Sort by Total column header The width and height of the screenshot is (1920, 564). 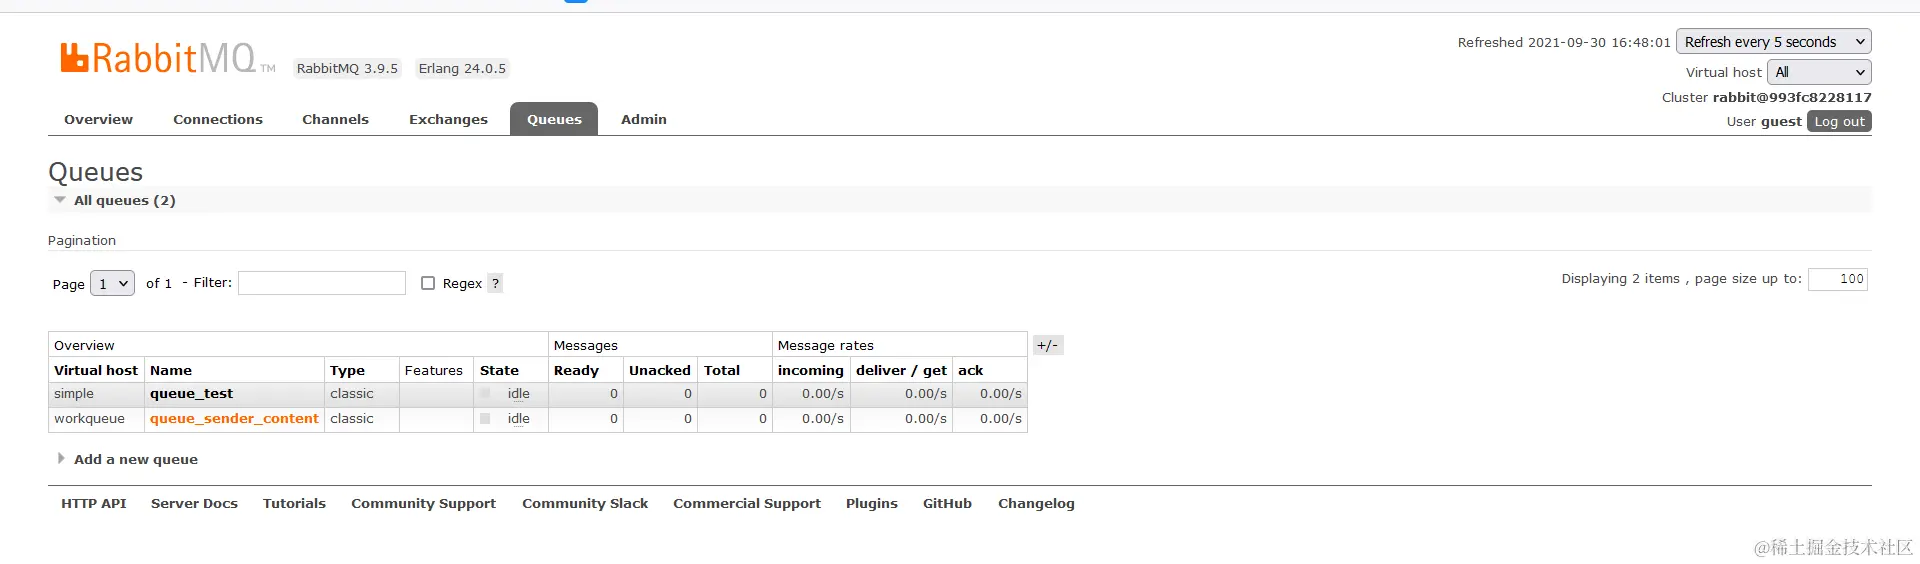pos(722,370)
